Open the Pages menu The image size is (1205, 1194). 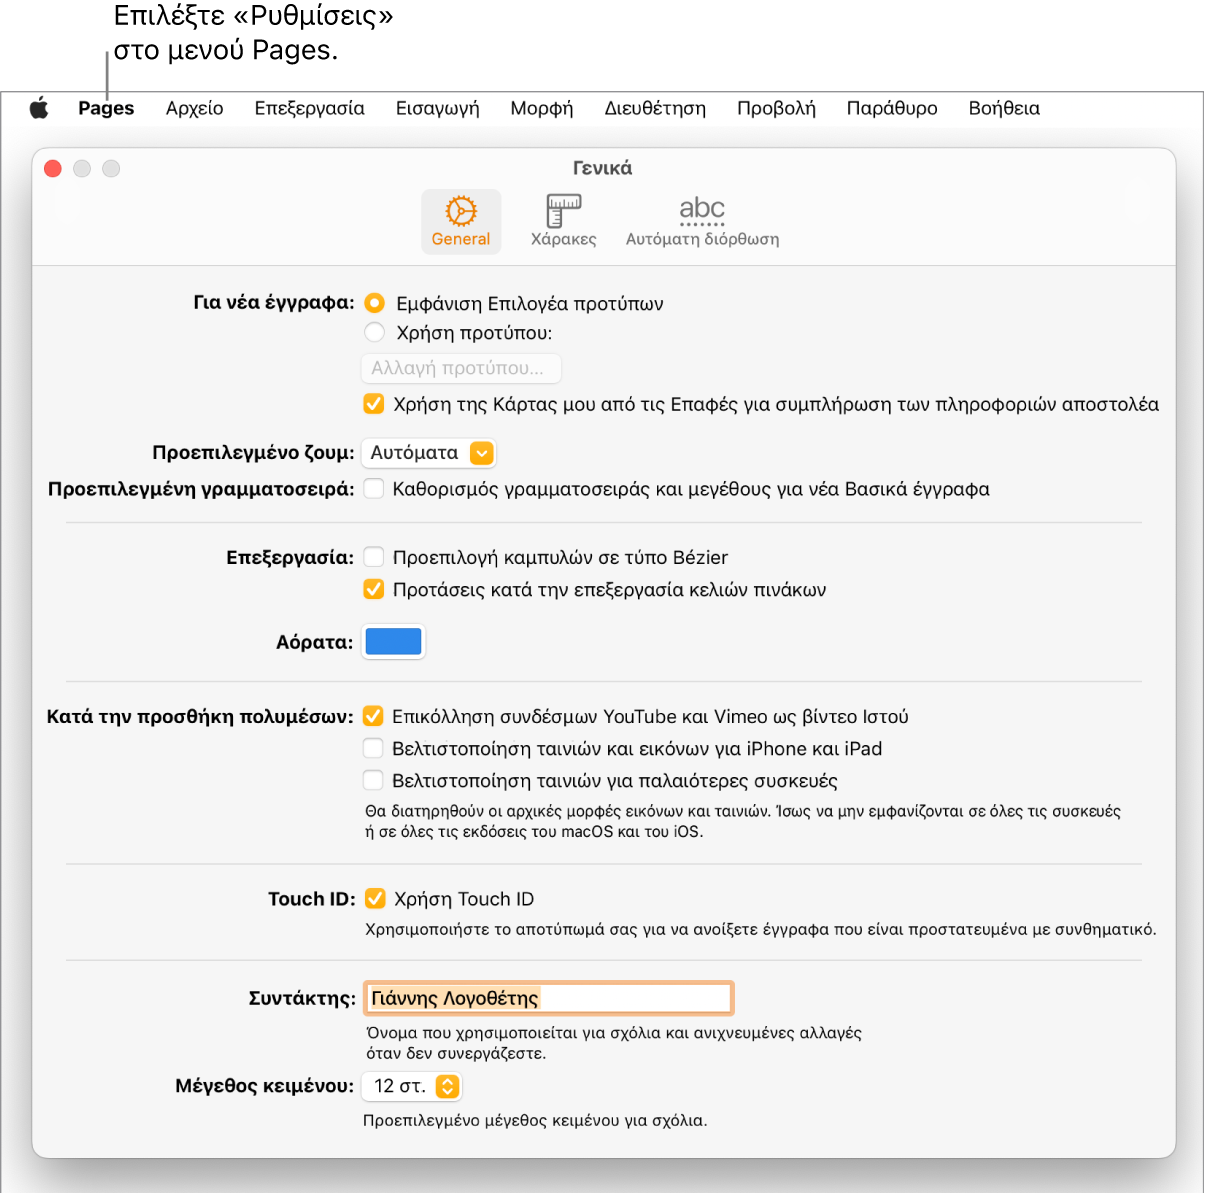click(x=106, y=108)
